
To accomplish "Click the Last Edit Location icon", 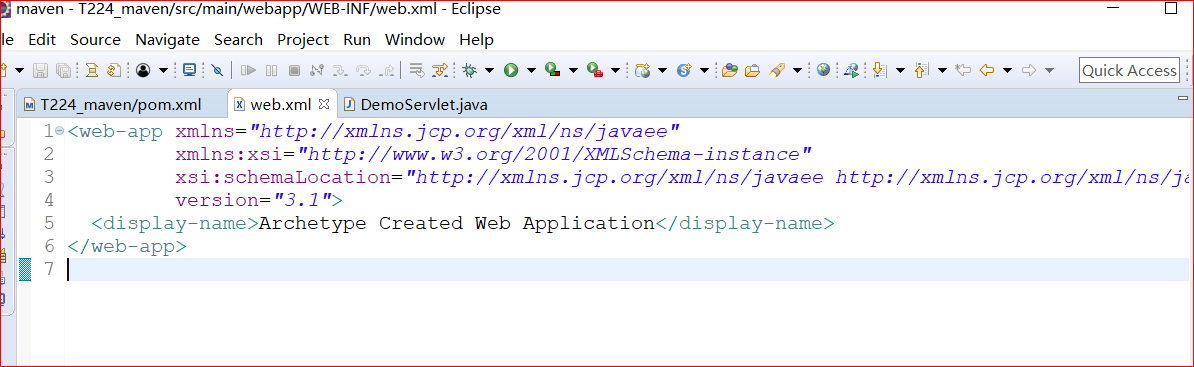I will pos(963,71).
